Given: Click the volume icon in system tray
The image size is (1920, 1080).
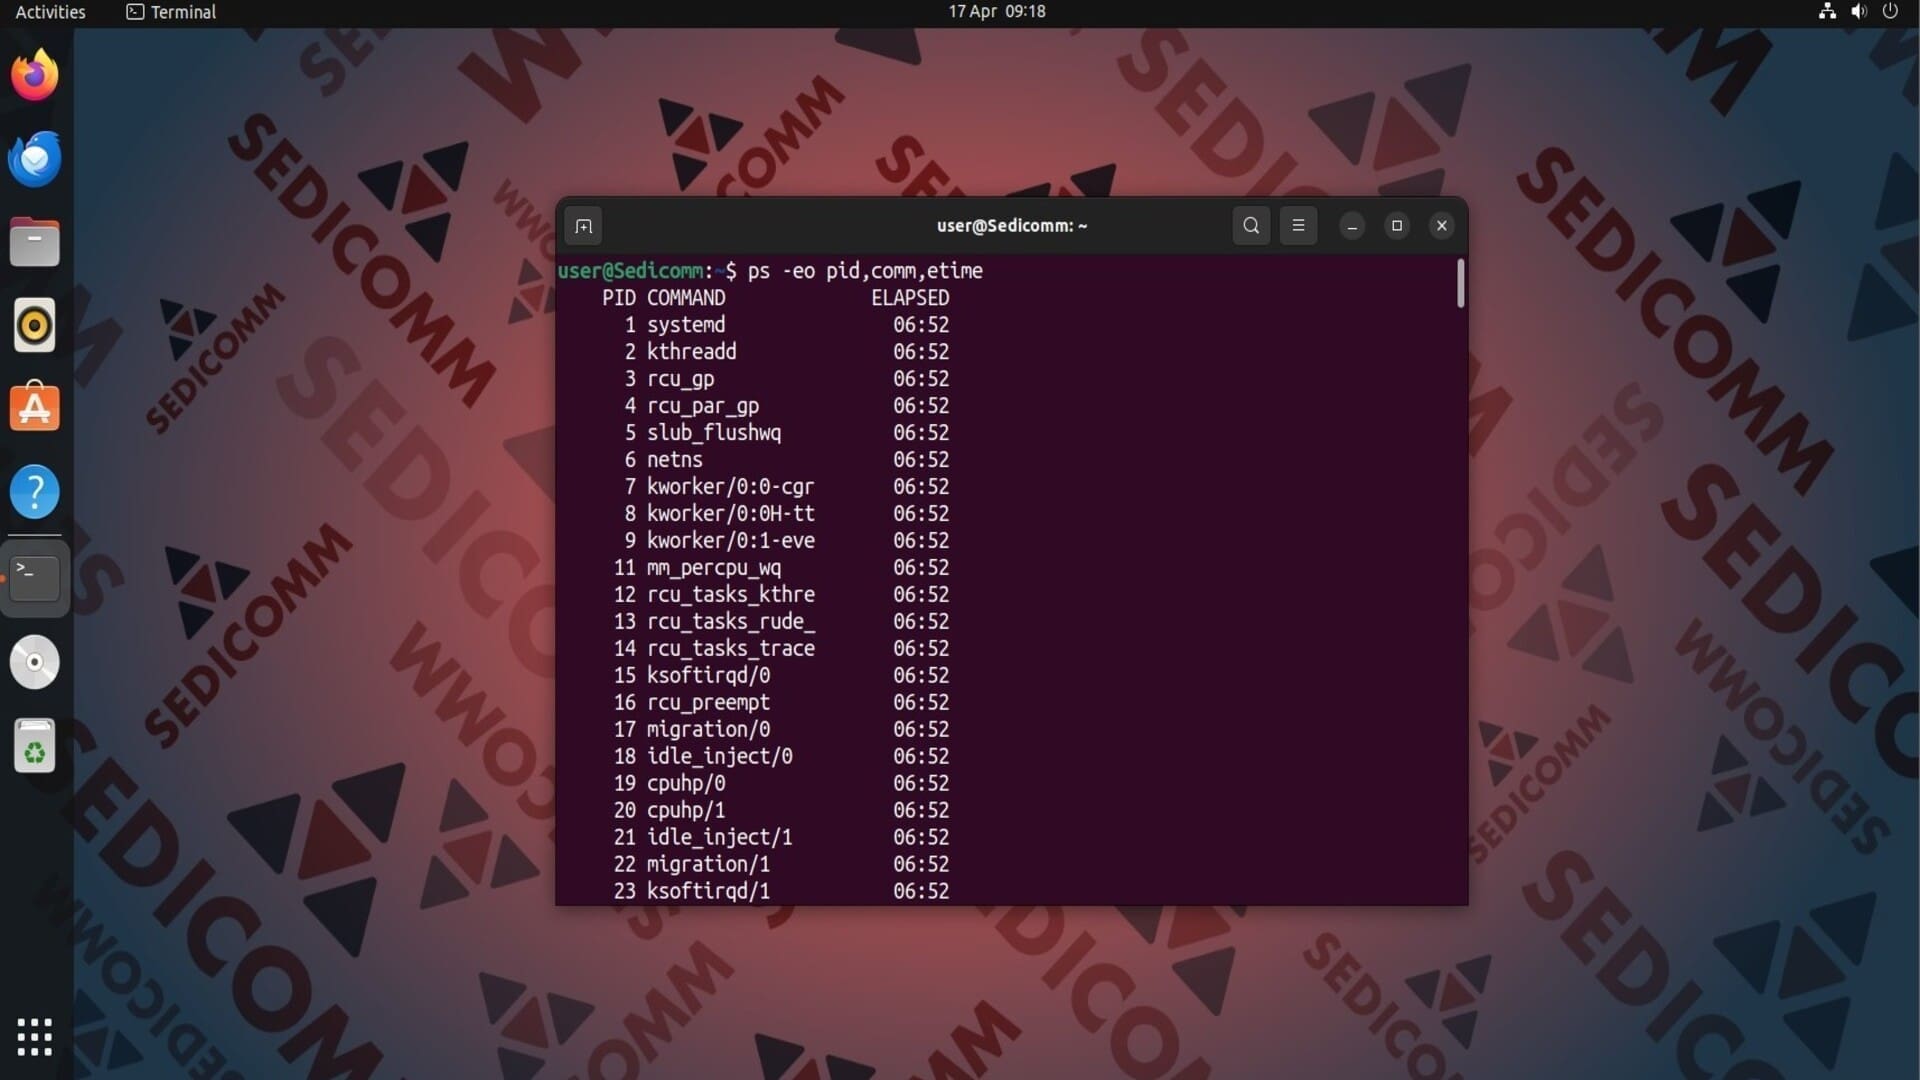Looking at the screenshot, I should (x=1859, y=12).
